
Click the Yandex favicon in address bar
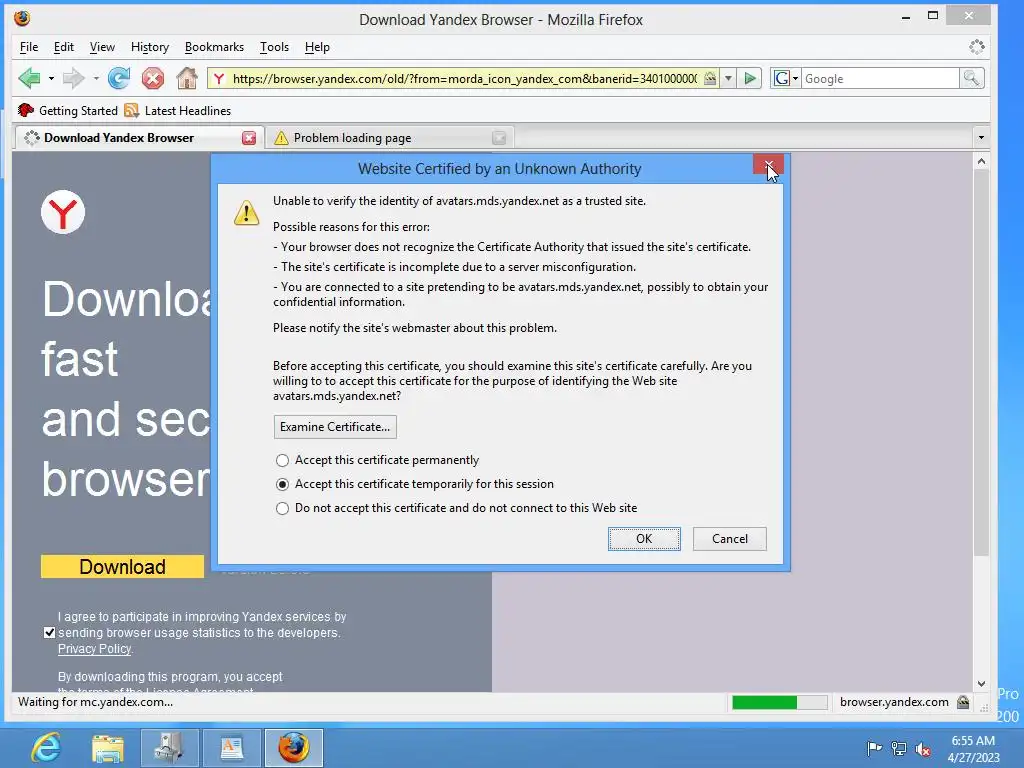coord(219,79)
